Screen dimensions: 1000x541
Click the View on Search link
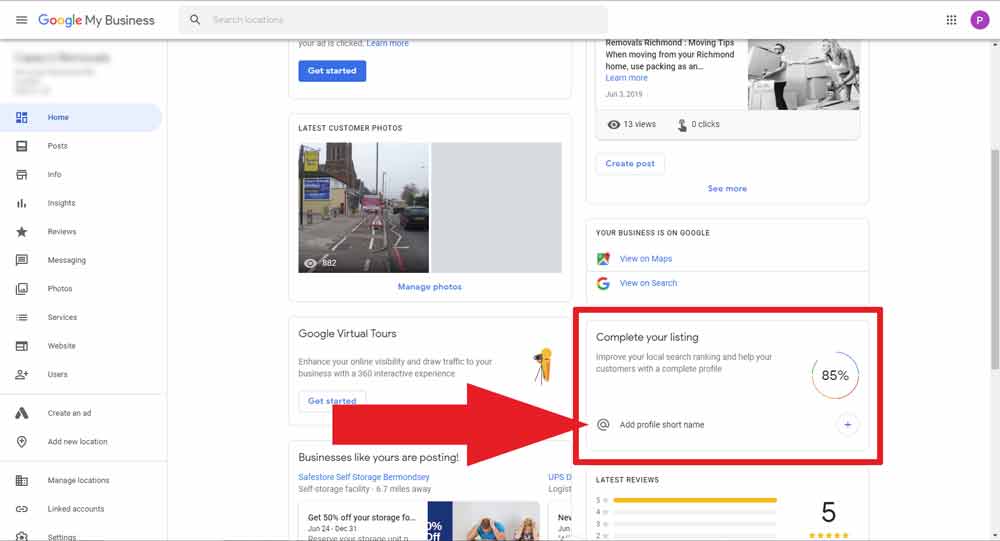click(649, 283)
